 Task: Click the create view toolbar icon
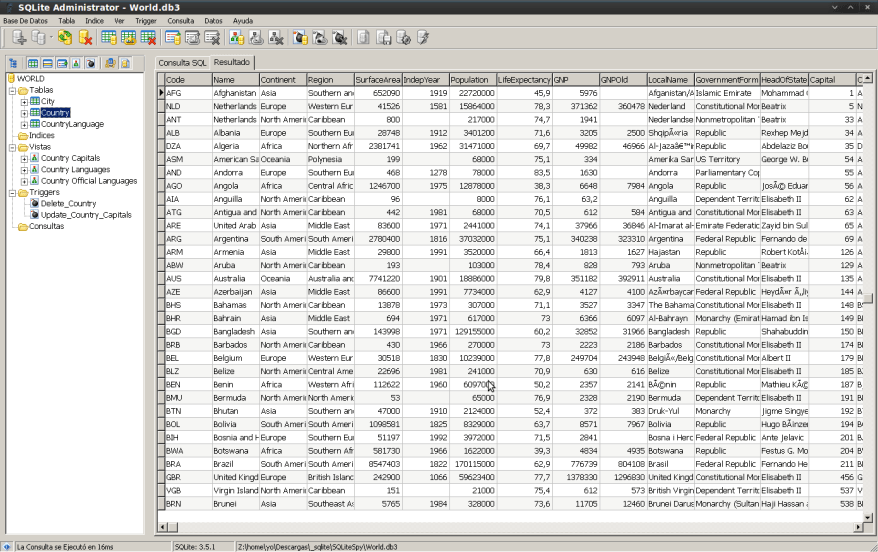173,38
